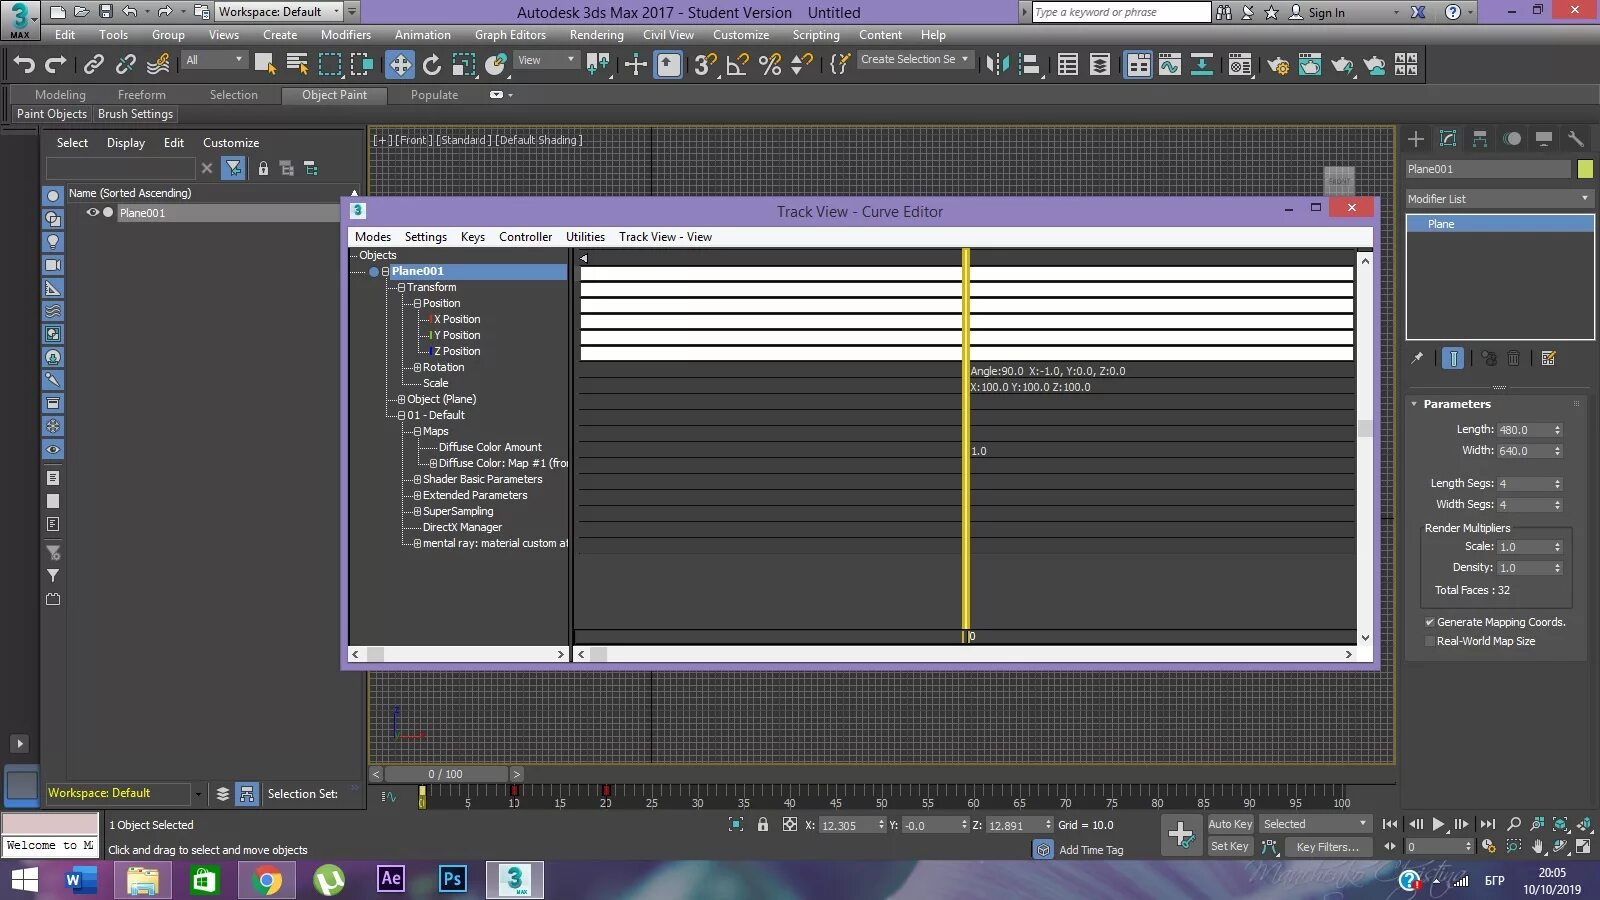
Task: Launch After Effects from the taskbar
Action: point(390,879)
